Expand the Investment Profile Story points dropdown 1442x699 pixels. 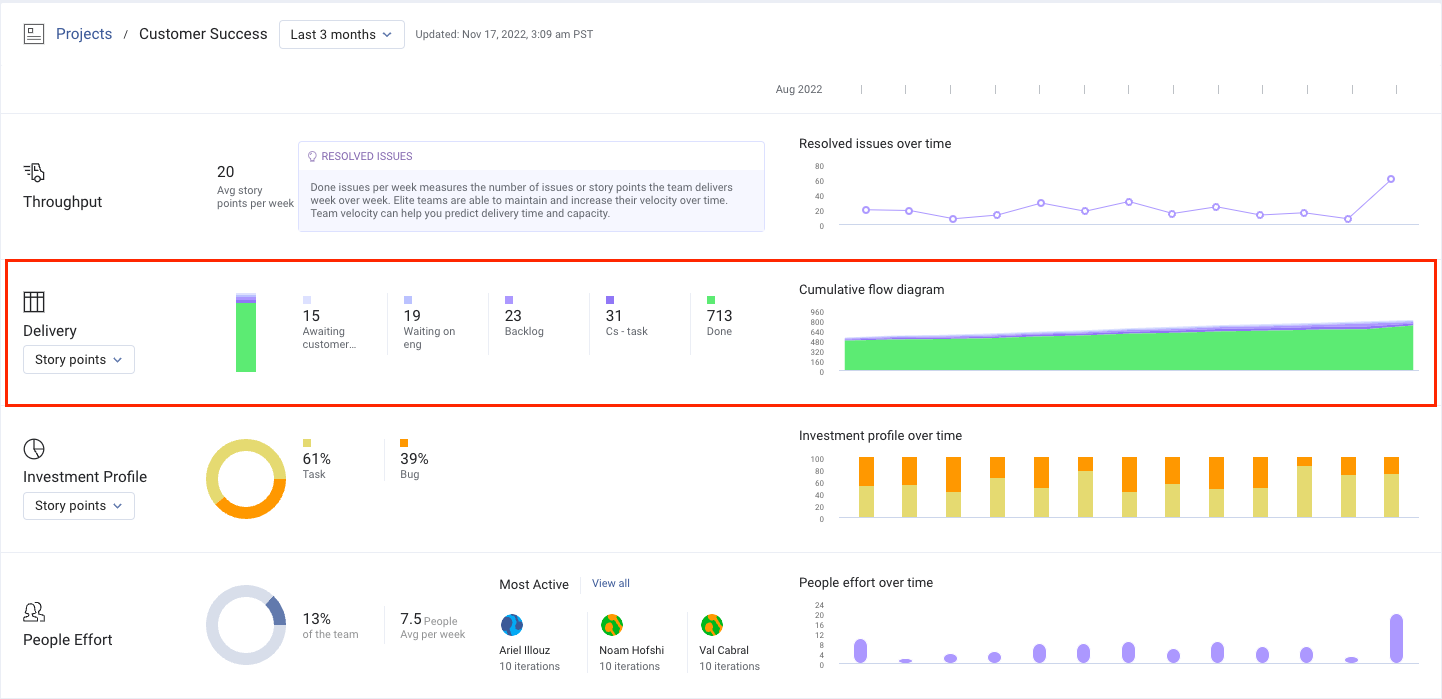pos(78,506)
